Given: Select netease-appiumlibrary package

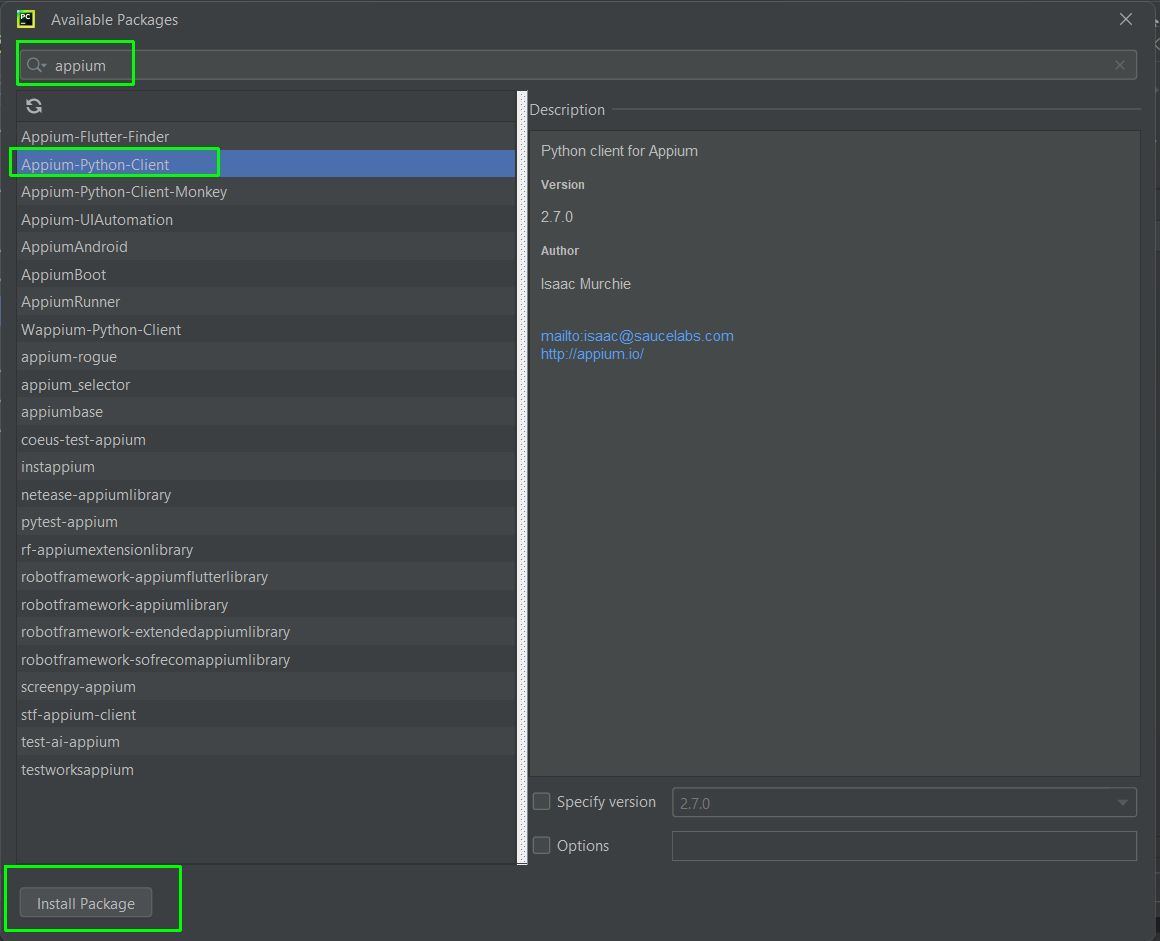Looking at the screenshot, I should point(266,494).
